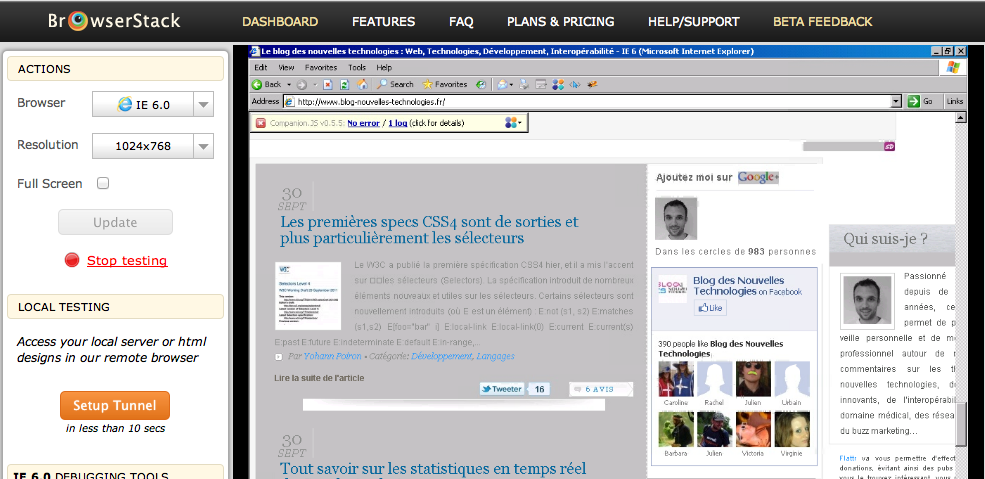The width and height of the screenshot is (985, 479).
Task: Click the IE Home icon
Action: 362,85
